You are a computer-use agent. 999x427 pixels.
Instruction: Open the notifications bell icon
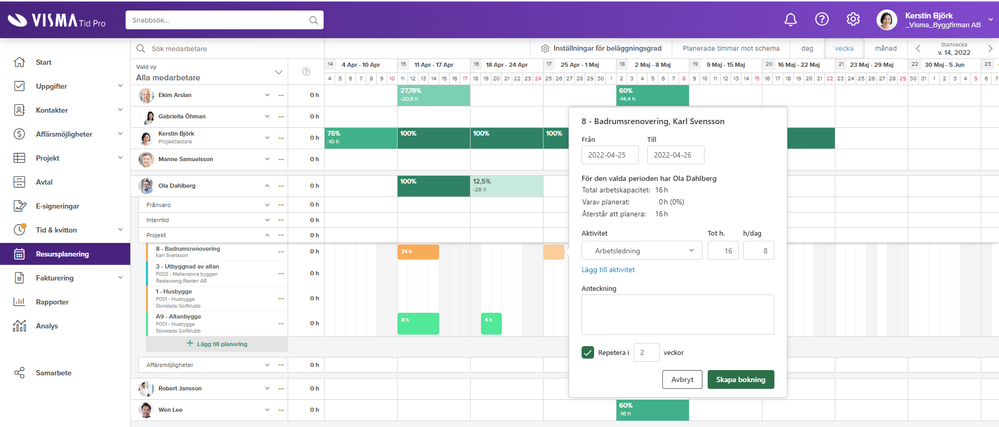pyautogui.click(x=790, y=19)
